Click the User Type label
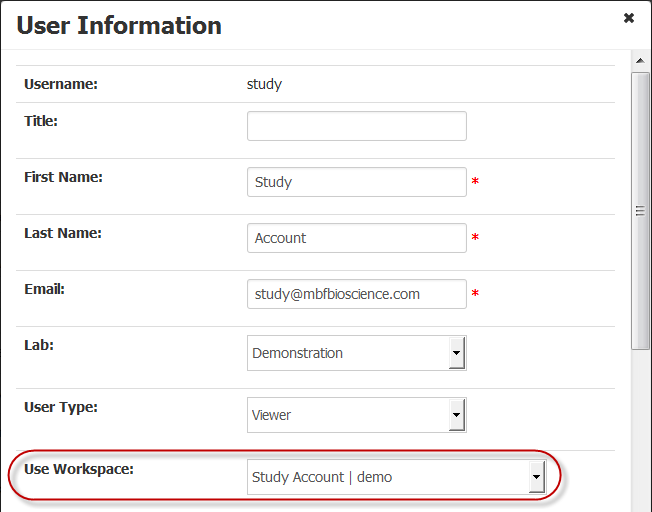Screen dimensions: 652x512 (60, 407)
